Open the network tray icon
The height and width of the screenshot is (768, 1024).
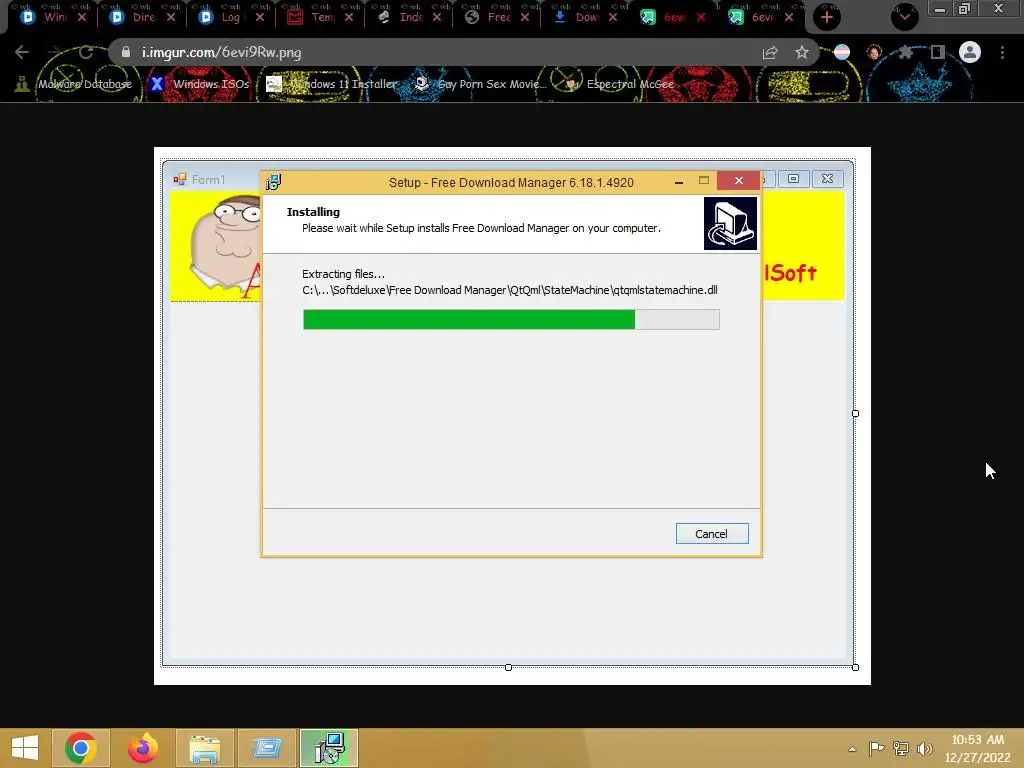(x=901, y=748)
